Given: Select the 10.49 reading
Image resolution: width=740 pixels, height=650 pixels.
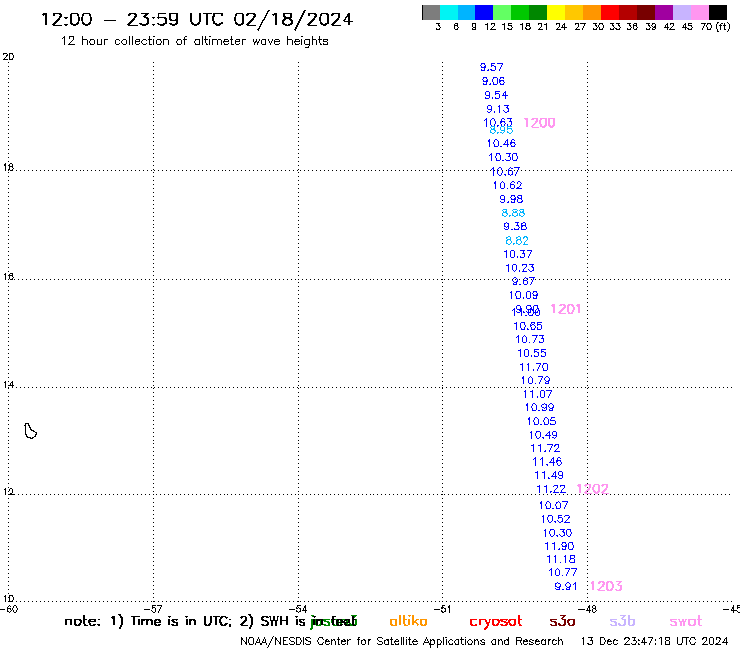Looking at the screenshot, I should [543, 435].
